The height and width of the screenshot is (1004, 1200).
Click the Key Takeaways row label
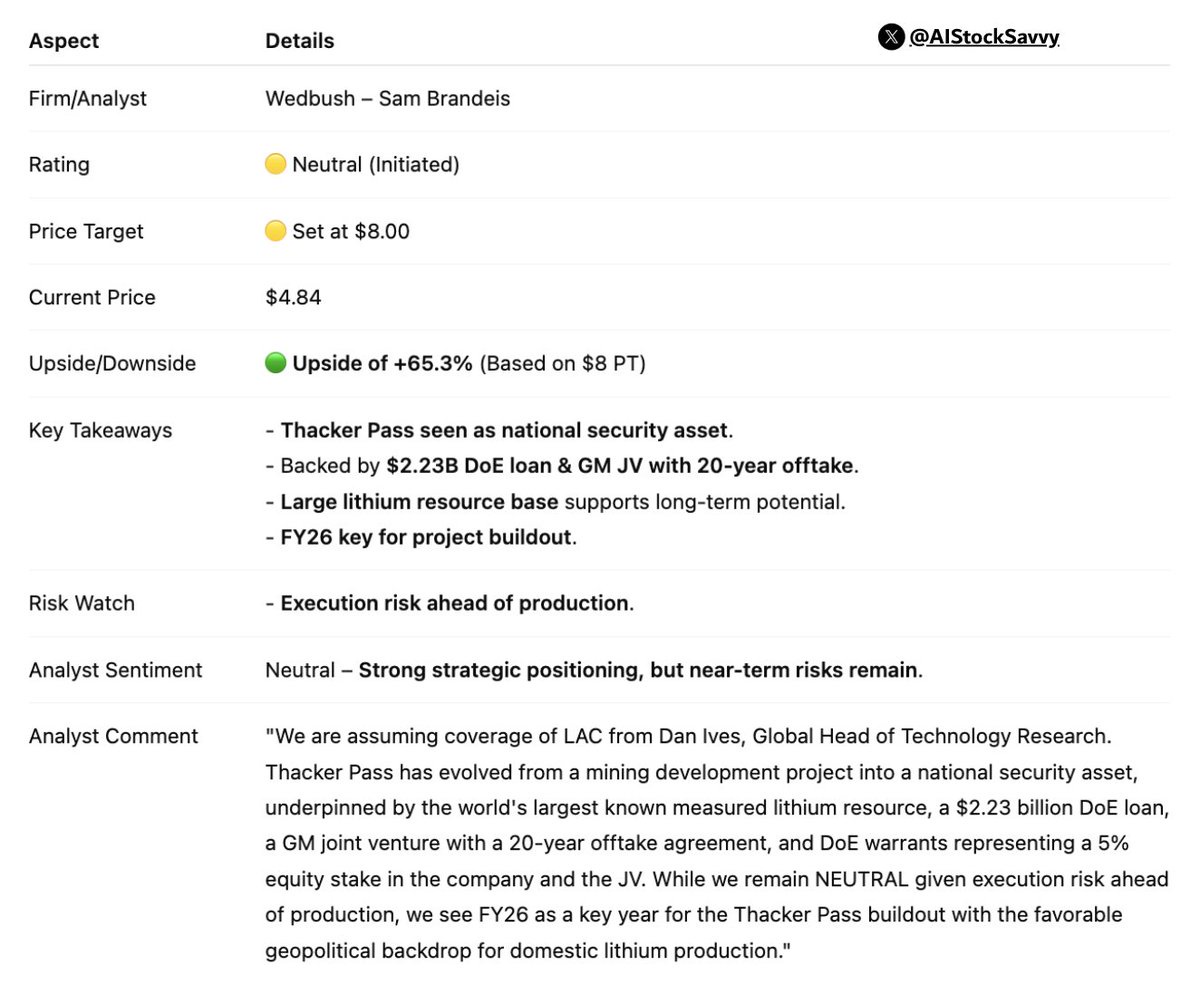100,430
